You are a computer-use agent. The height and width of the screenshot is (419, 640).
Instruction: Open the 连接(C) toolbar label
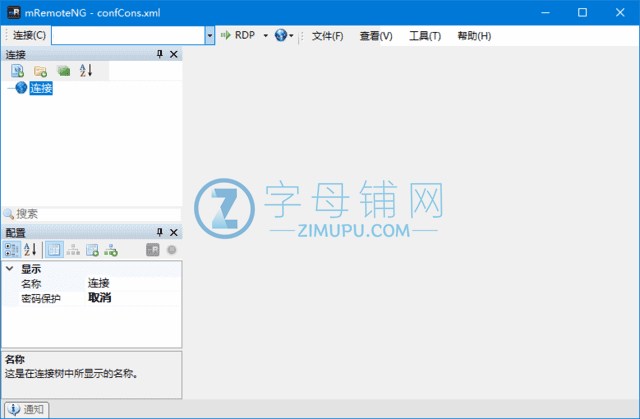(29, 35)
